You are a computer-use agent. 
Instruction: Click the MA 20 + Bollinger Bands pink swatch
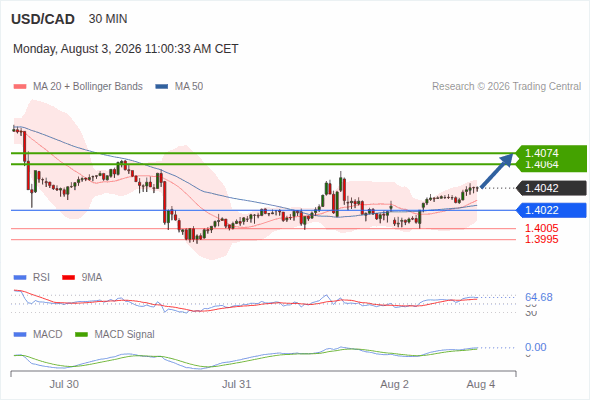(x=20, y=87)
